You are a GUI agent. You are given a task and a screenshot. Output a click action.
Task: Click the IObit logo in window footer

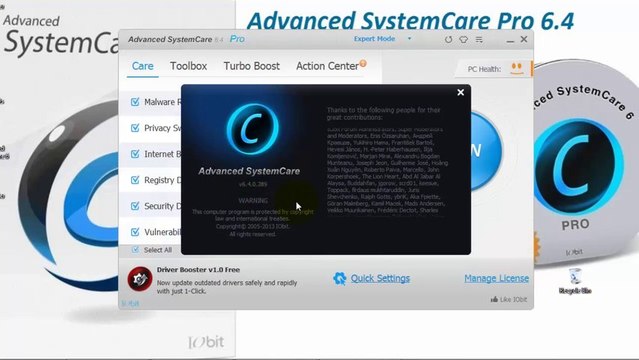click(130, 303)
